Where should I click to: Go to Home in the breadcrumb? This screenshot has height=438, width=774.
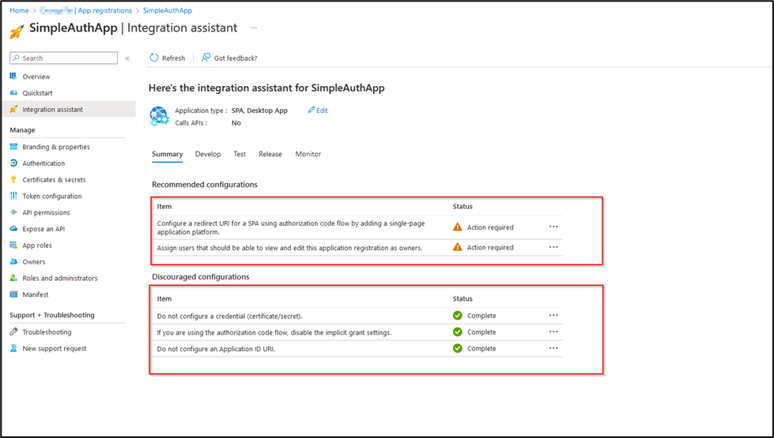[x=19, y=10]
